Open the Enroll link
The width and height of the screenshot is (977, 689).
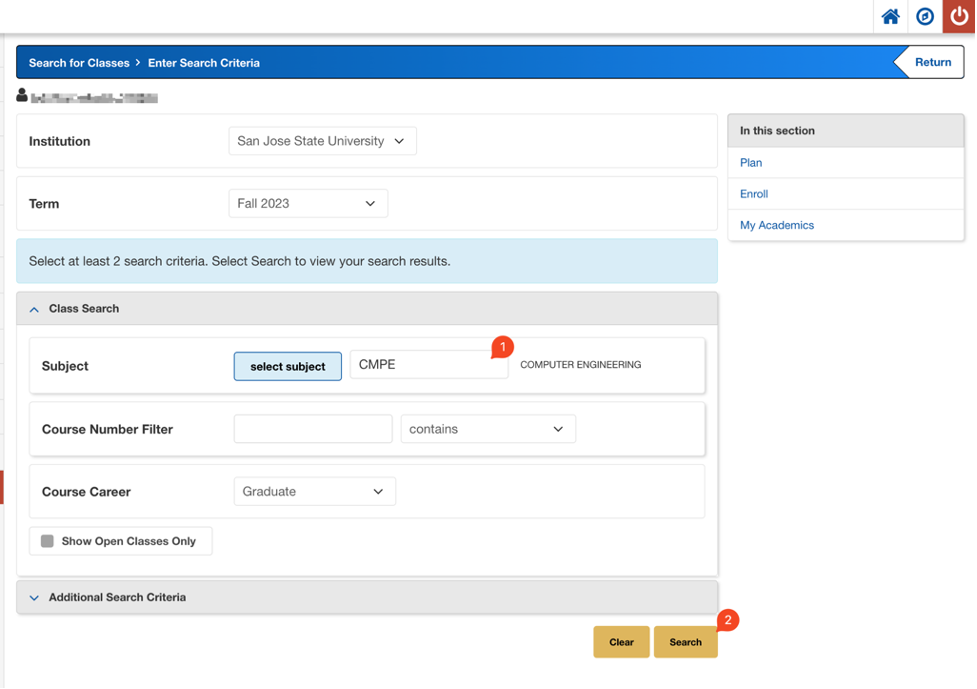click(x=754, y=194)
